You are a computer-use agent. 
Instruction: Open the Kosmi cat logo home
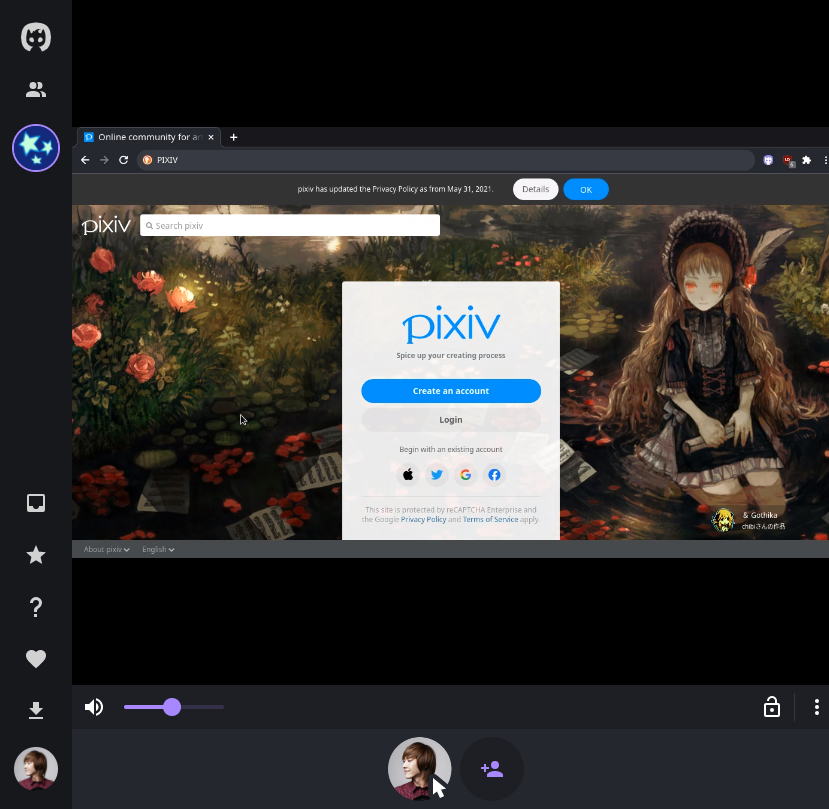(36, 38)
